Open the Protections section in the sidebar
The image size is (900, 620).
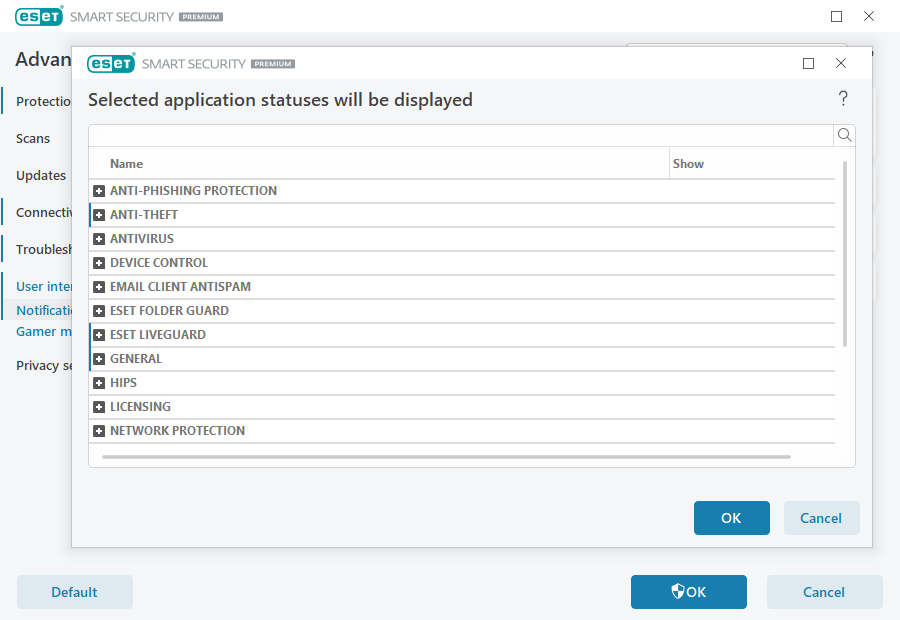point(44,102)
